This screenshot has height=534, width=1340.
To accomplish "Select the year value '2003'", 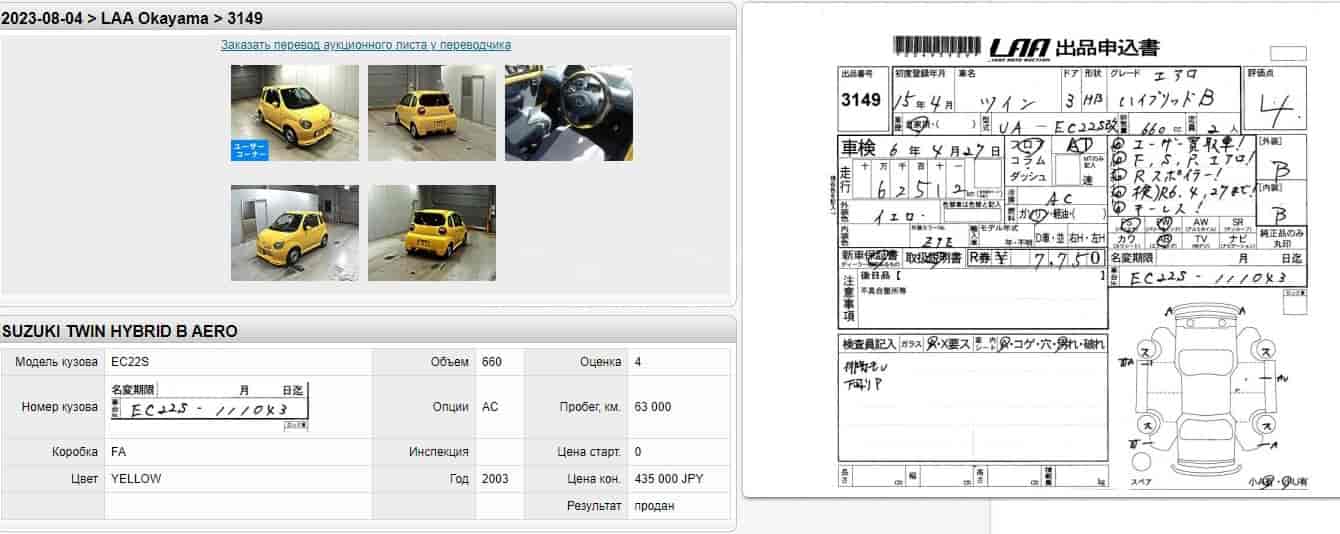I will pyautogui.click(x=495, y=479).
